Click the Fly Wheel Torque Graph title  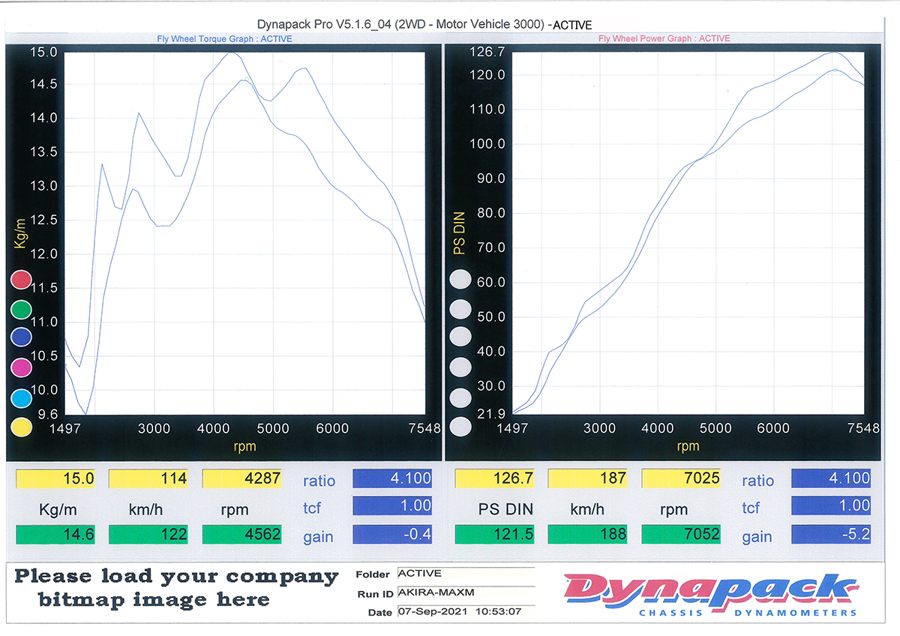[224, 39]
